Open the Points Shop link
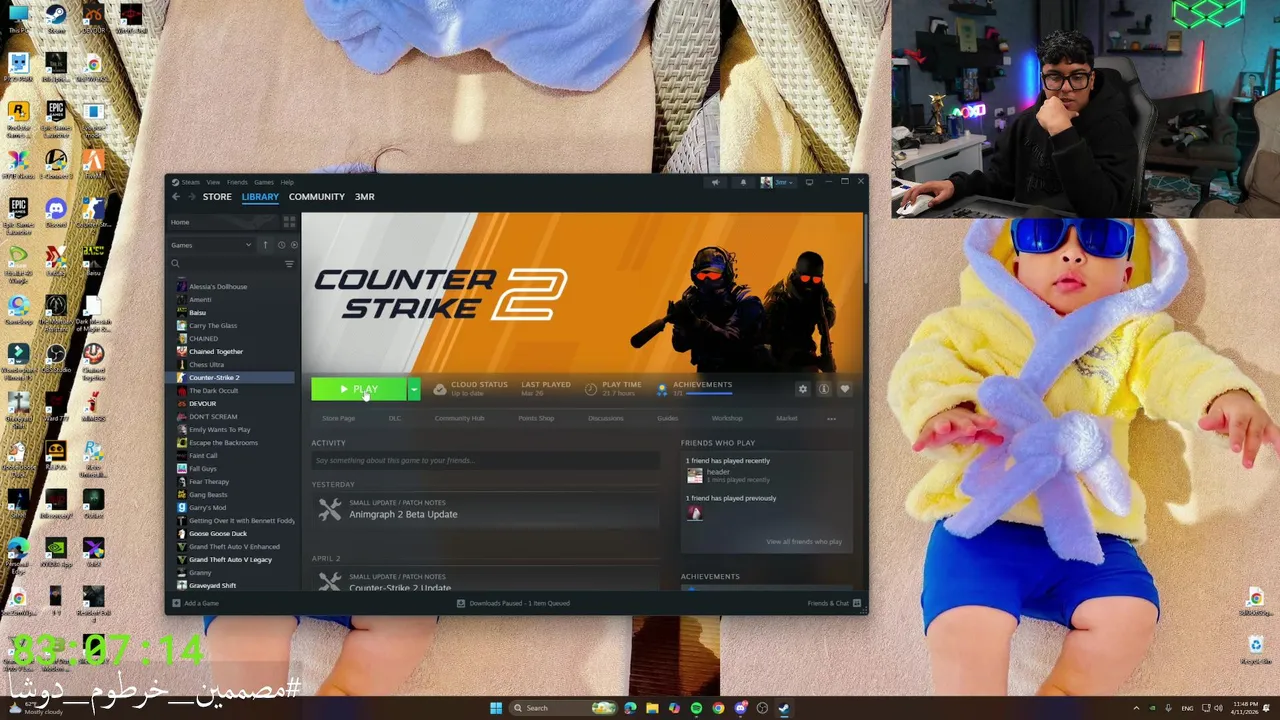The height and width of the screenshot is (720, 1280). [536, 418]
